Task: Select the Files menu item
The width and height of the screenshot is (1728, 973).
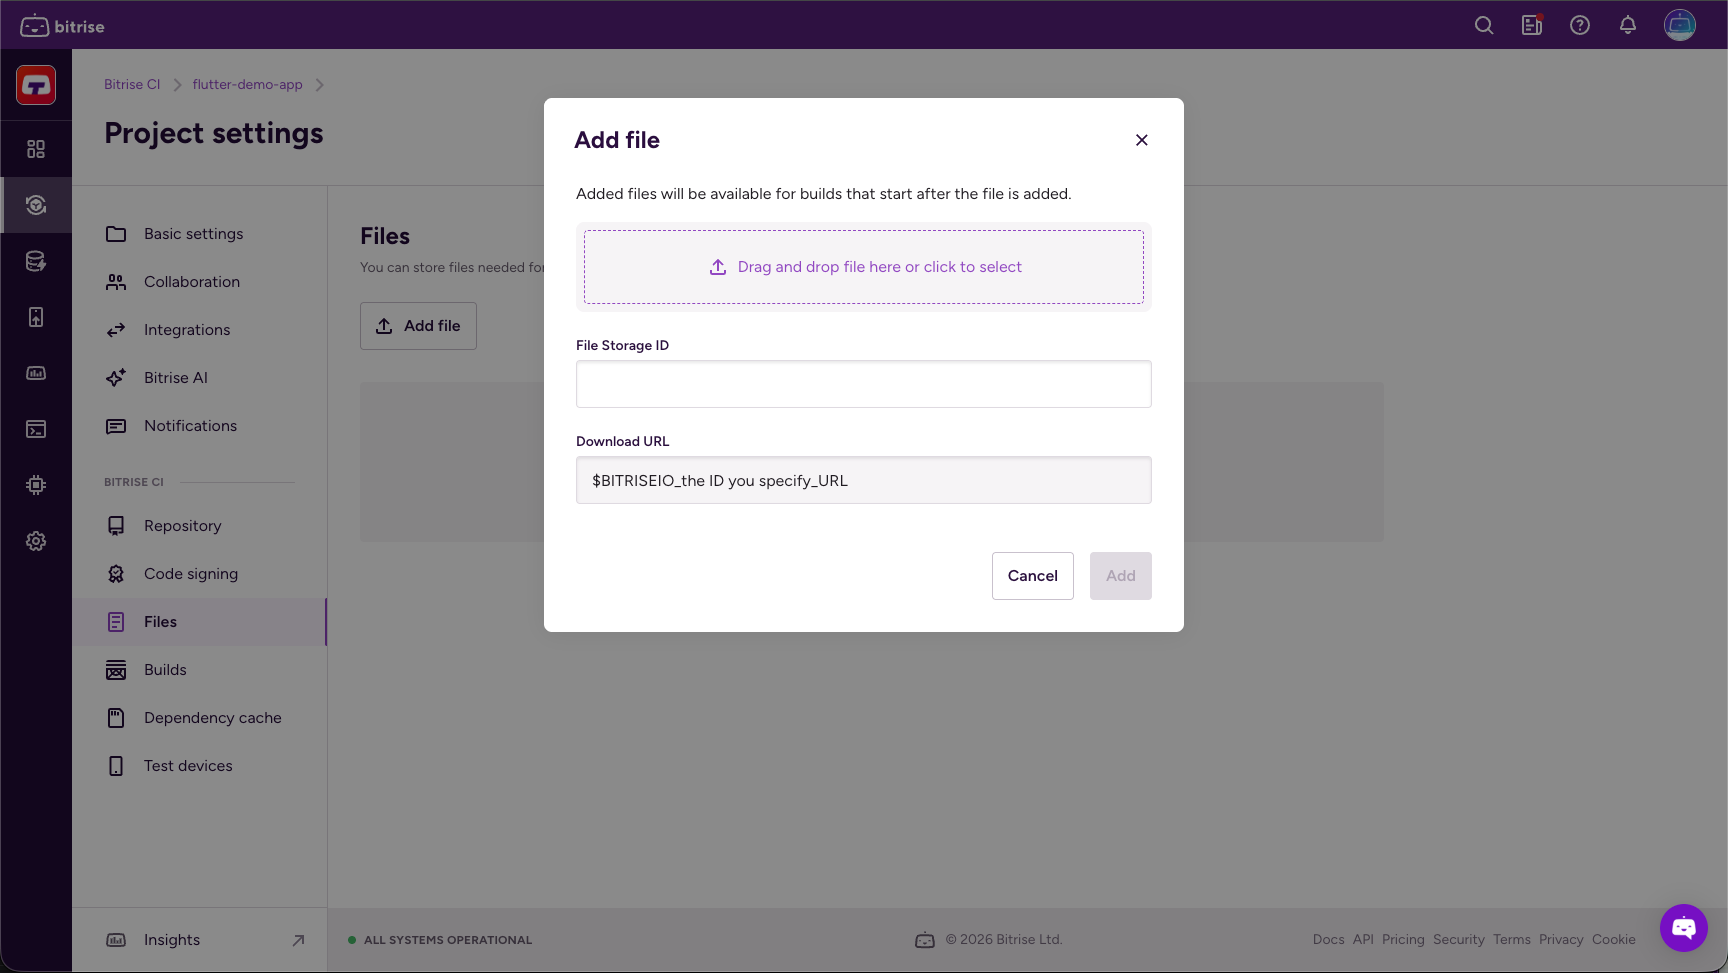Action: click(200, 622)
